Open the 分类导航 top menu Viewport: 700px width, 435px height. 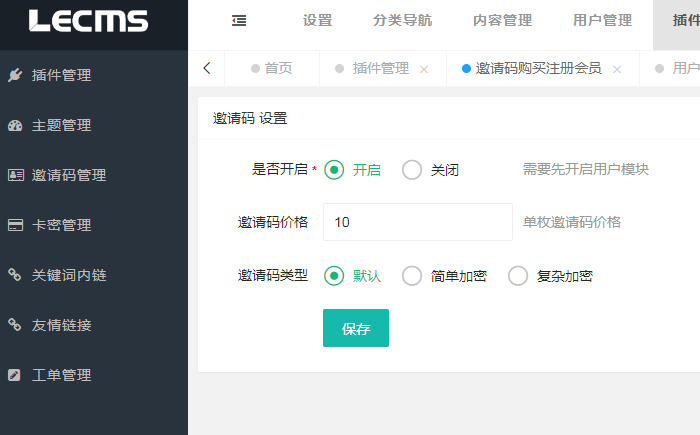click(x=402, y=20)
